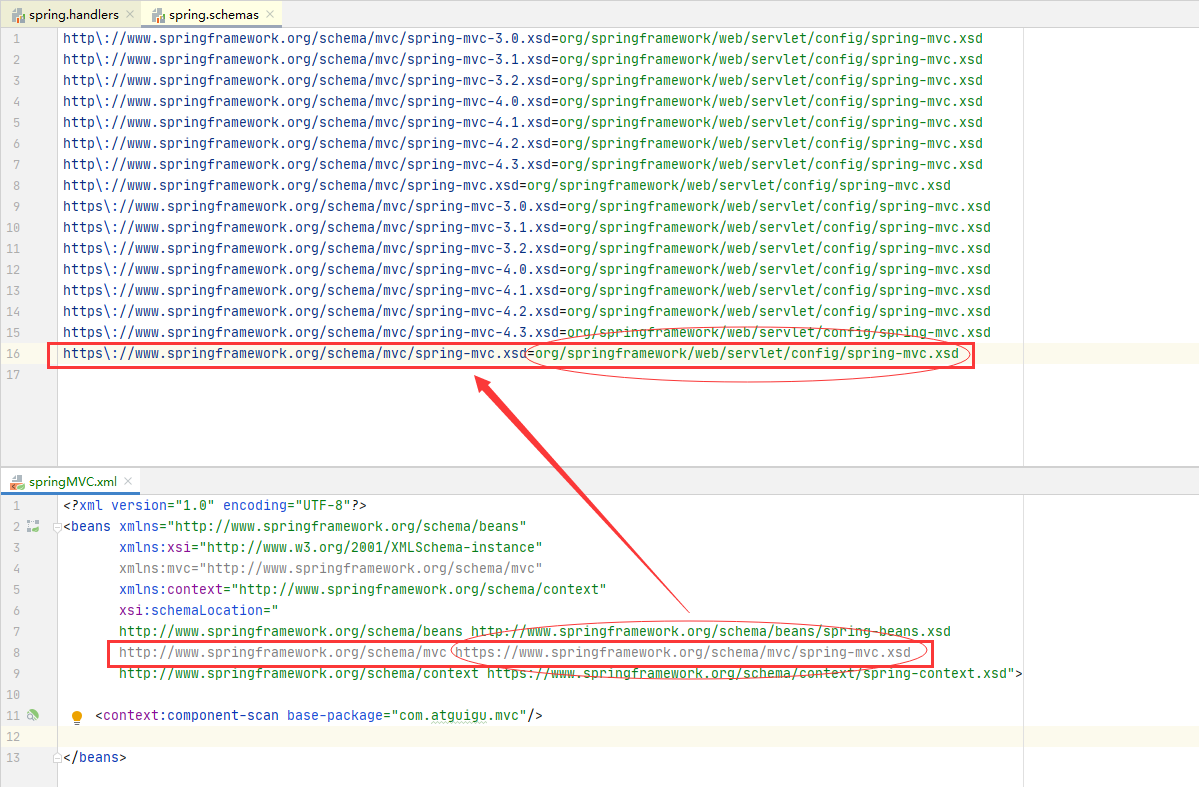Click the spring.handlers file icon
This screenshot has width=1199, height=787.
click(18, 15)
